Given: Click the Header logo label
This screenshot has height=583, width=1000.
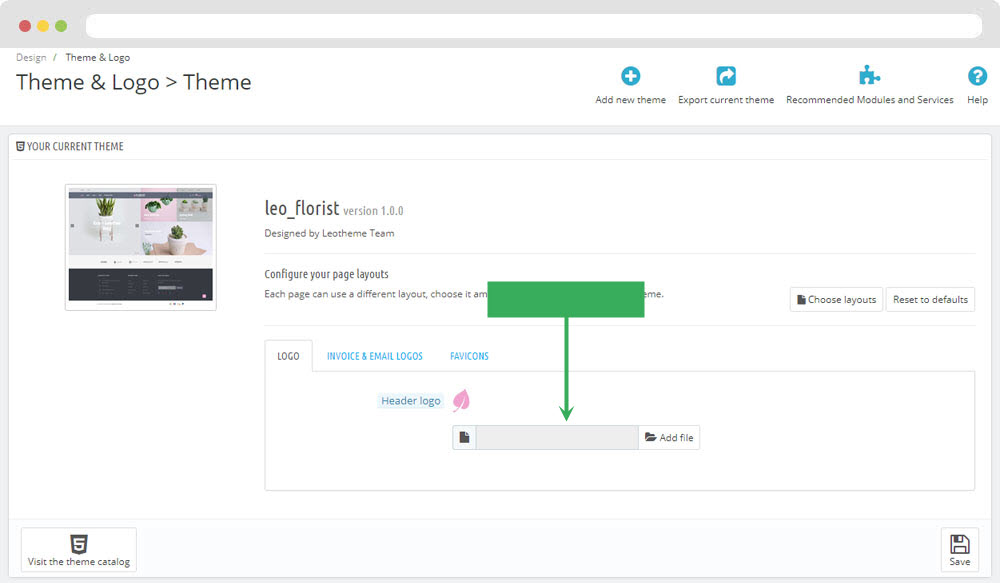Looking at the screenshot, I should point(410,401).
